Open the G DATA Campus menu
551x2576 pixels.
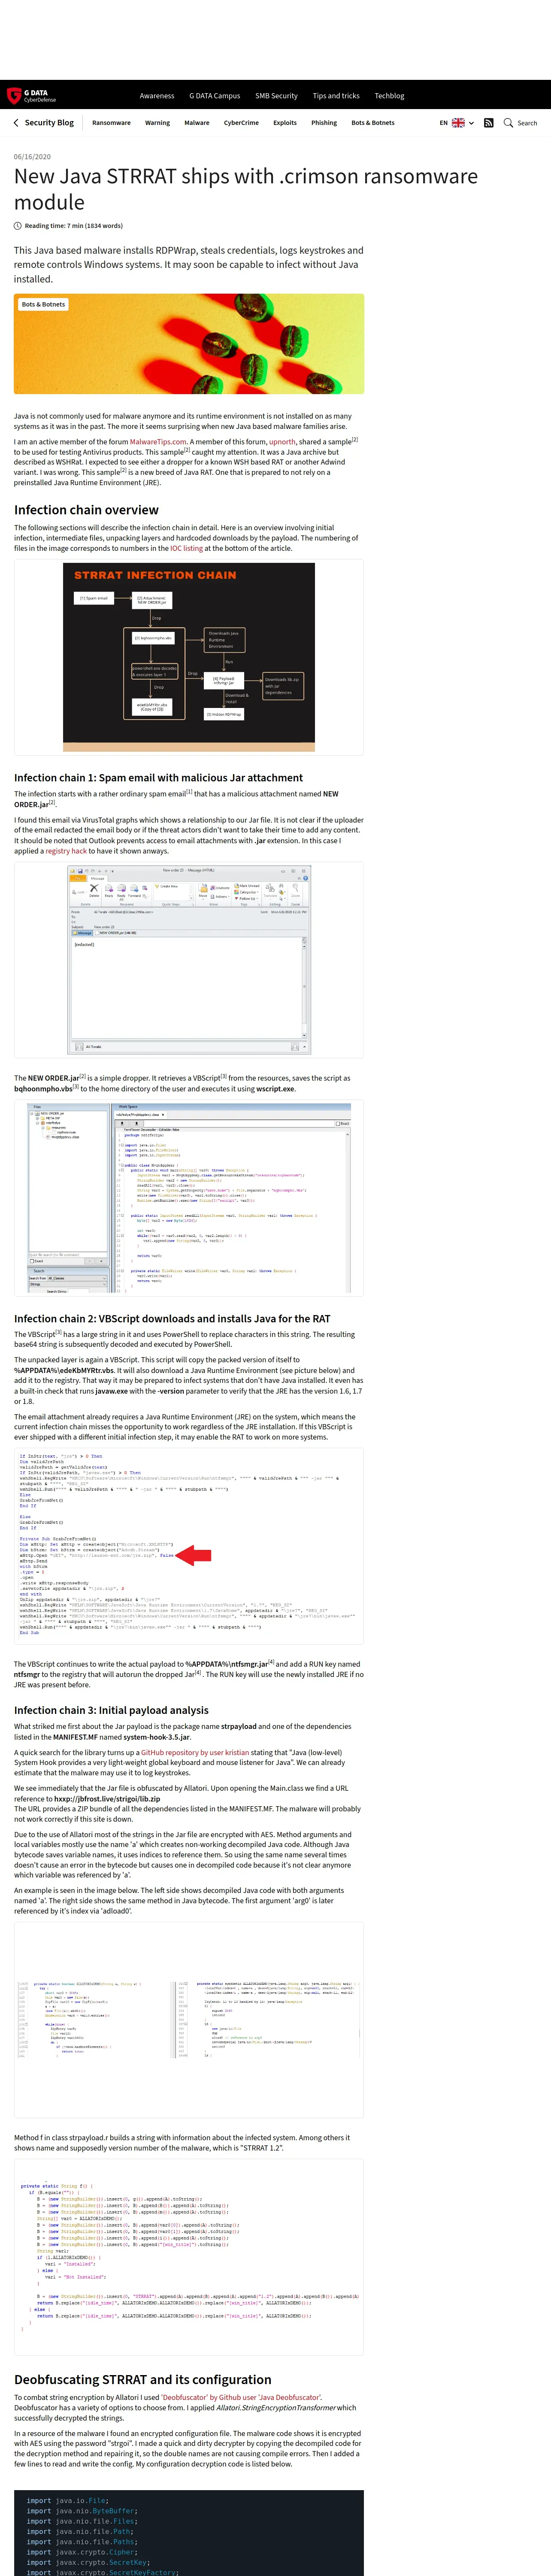pyautogui.click(x=215, y=96)
